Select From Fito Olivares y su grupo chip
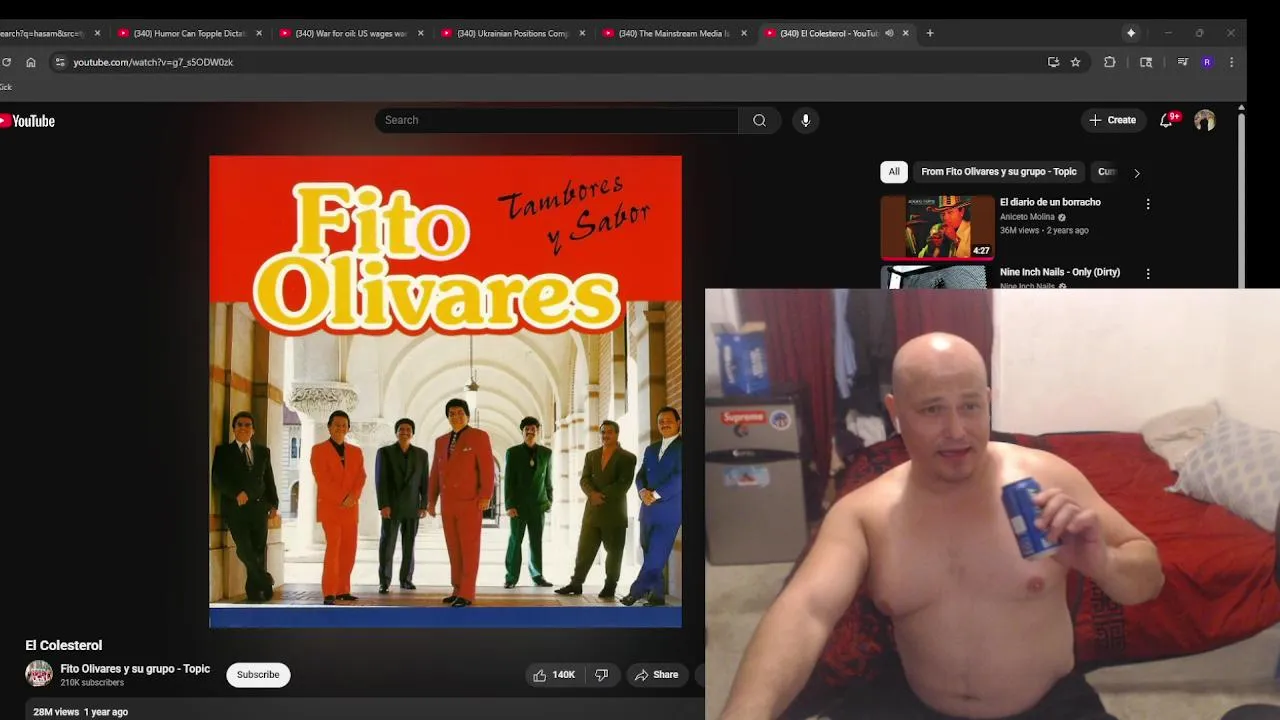The width and height of the screenshot is (1280, 720). [x=998, y=172]
